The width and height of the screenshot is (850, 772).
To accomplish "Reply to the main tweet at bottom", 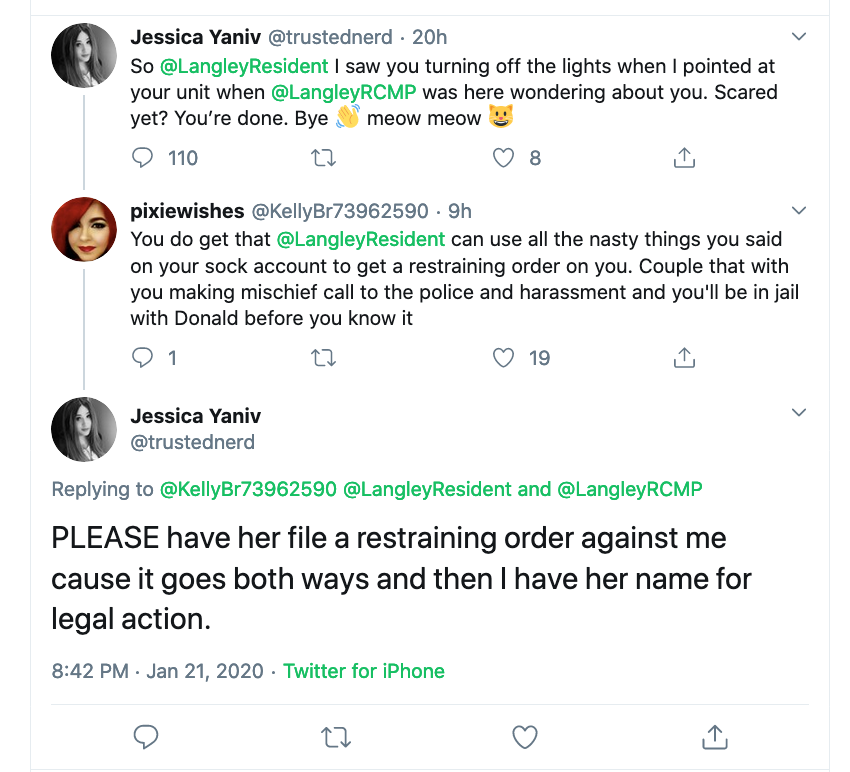I will [x=146, y=737].
